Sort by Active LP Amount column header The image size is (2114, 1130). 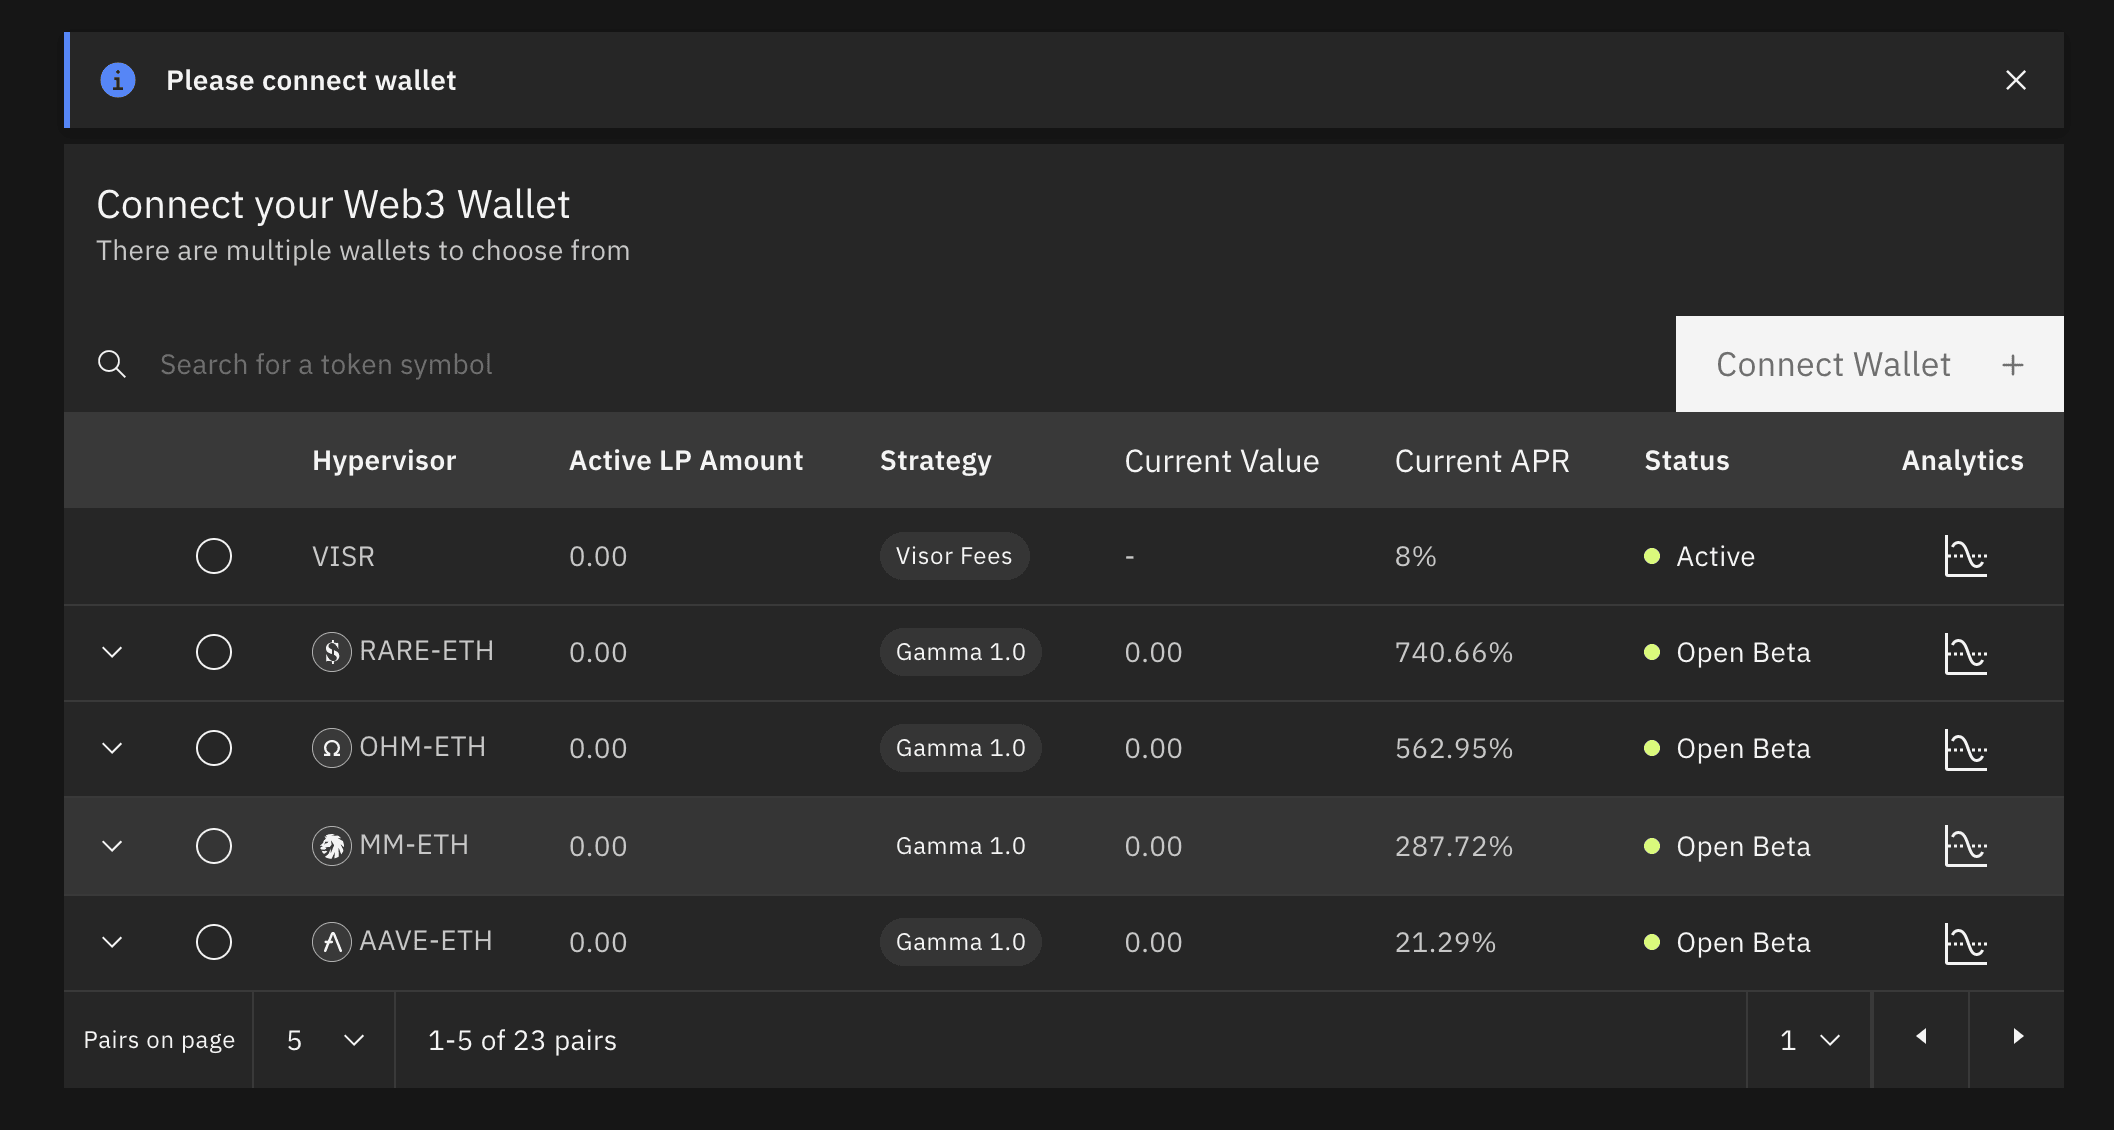686,460
